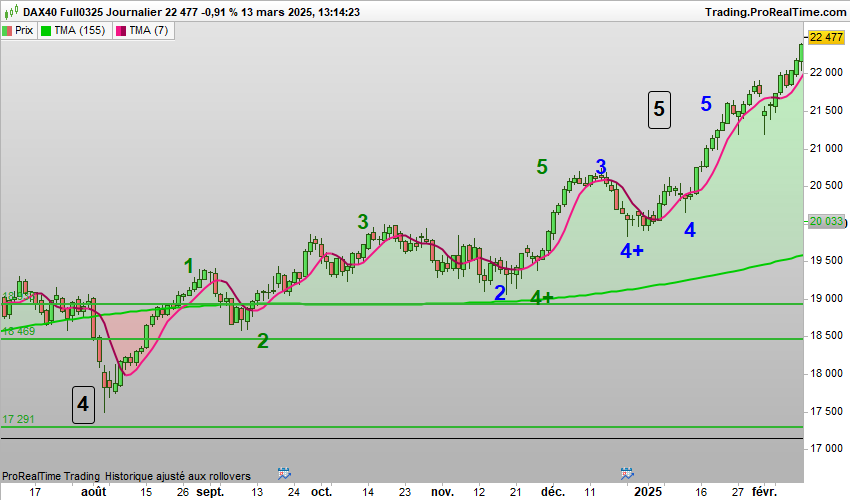Click the 20 033 price level tag

point(826,221)
